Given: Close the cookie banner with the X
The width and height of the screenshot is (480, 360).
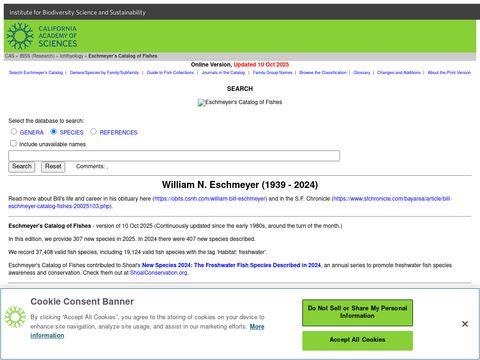Looking at the screenshot, I should tap(465, 324).
